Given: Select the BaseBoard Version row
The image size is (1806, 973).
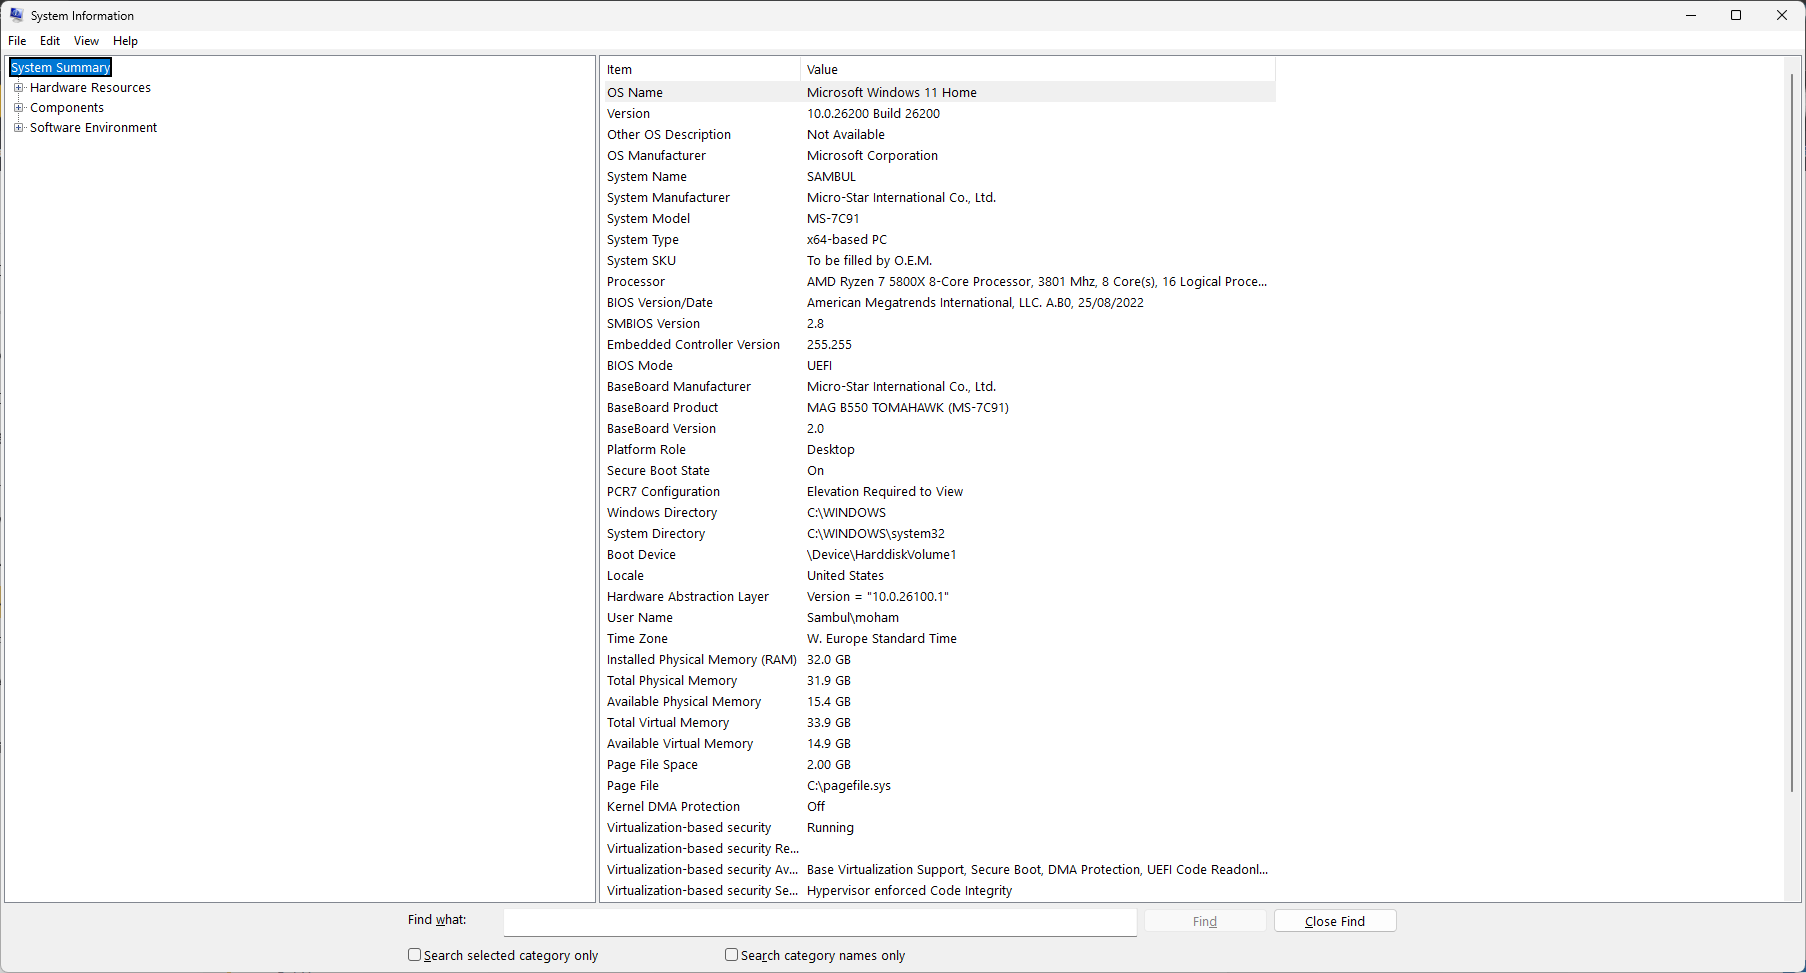Looking at the screenshot, I should coord(938,429).
